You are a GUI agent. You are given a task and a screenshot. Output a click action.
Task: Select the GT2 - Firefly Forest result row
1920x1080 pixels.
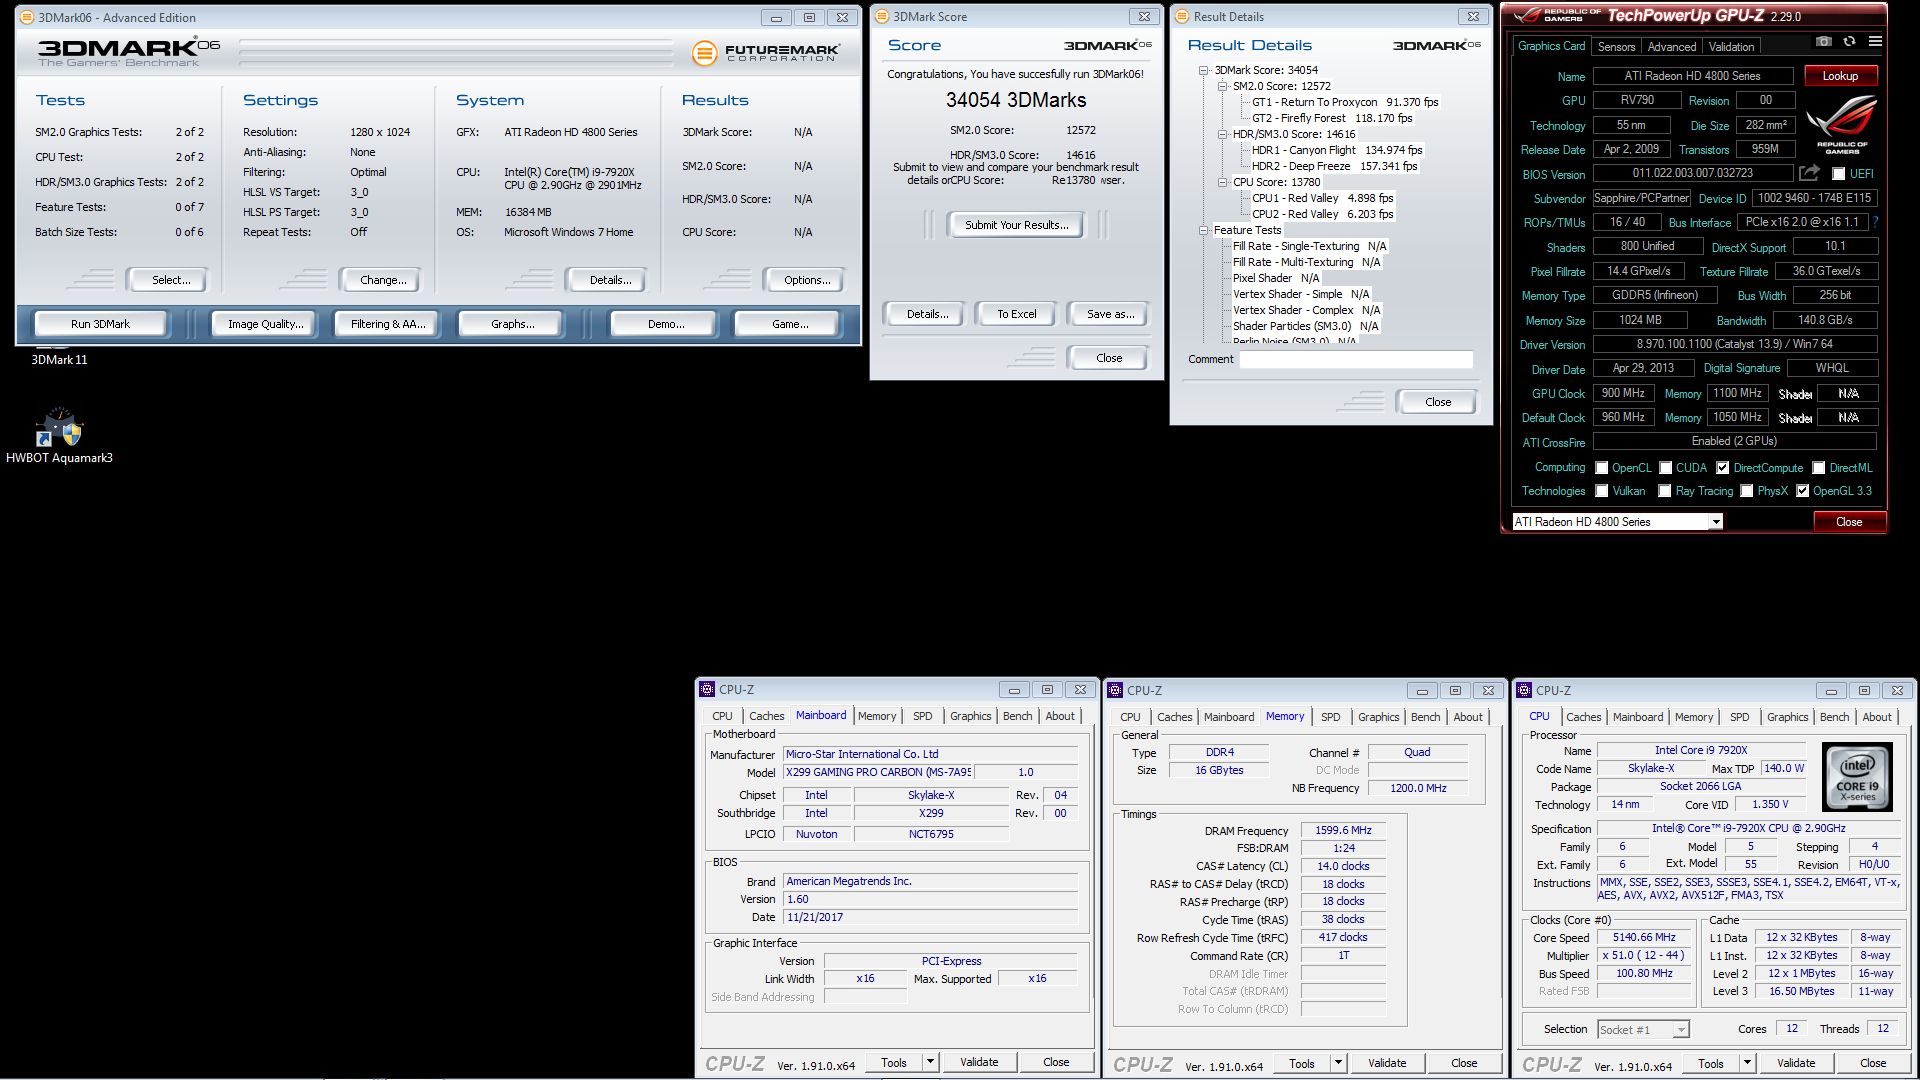click(1332, 118)
